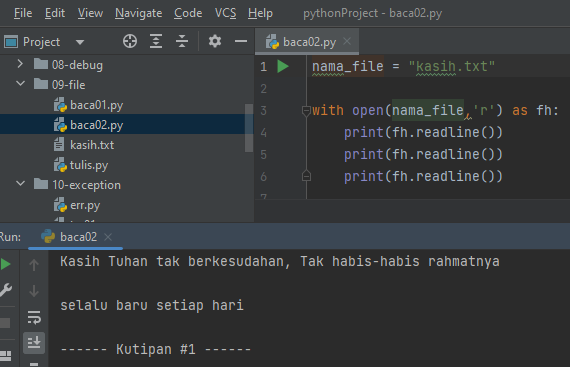Open run configuration wrench icon
Viewport: 570px width, 367px height.
(x=5, y=290)
